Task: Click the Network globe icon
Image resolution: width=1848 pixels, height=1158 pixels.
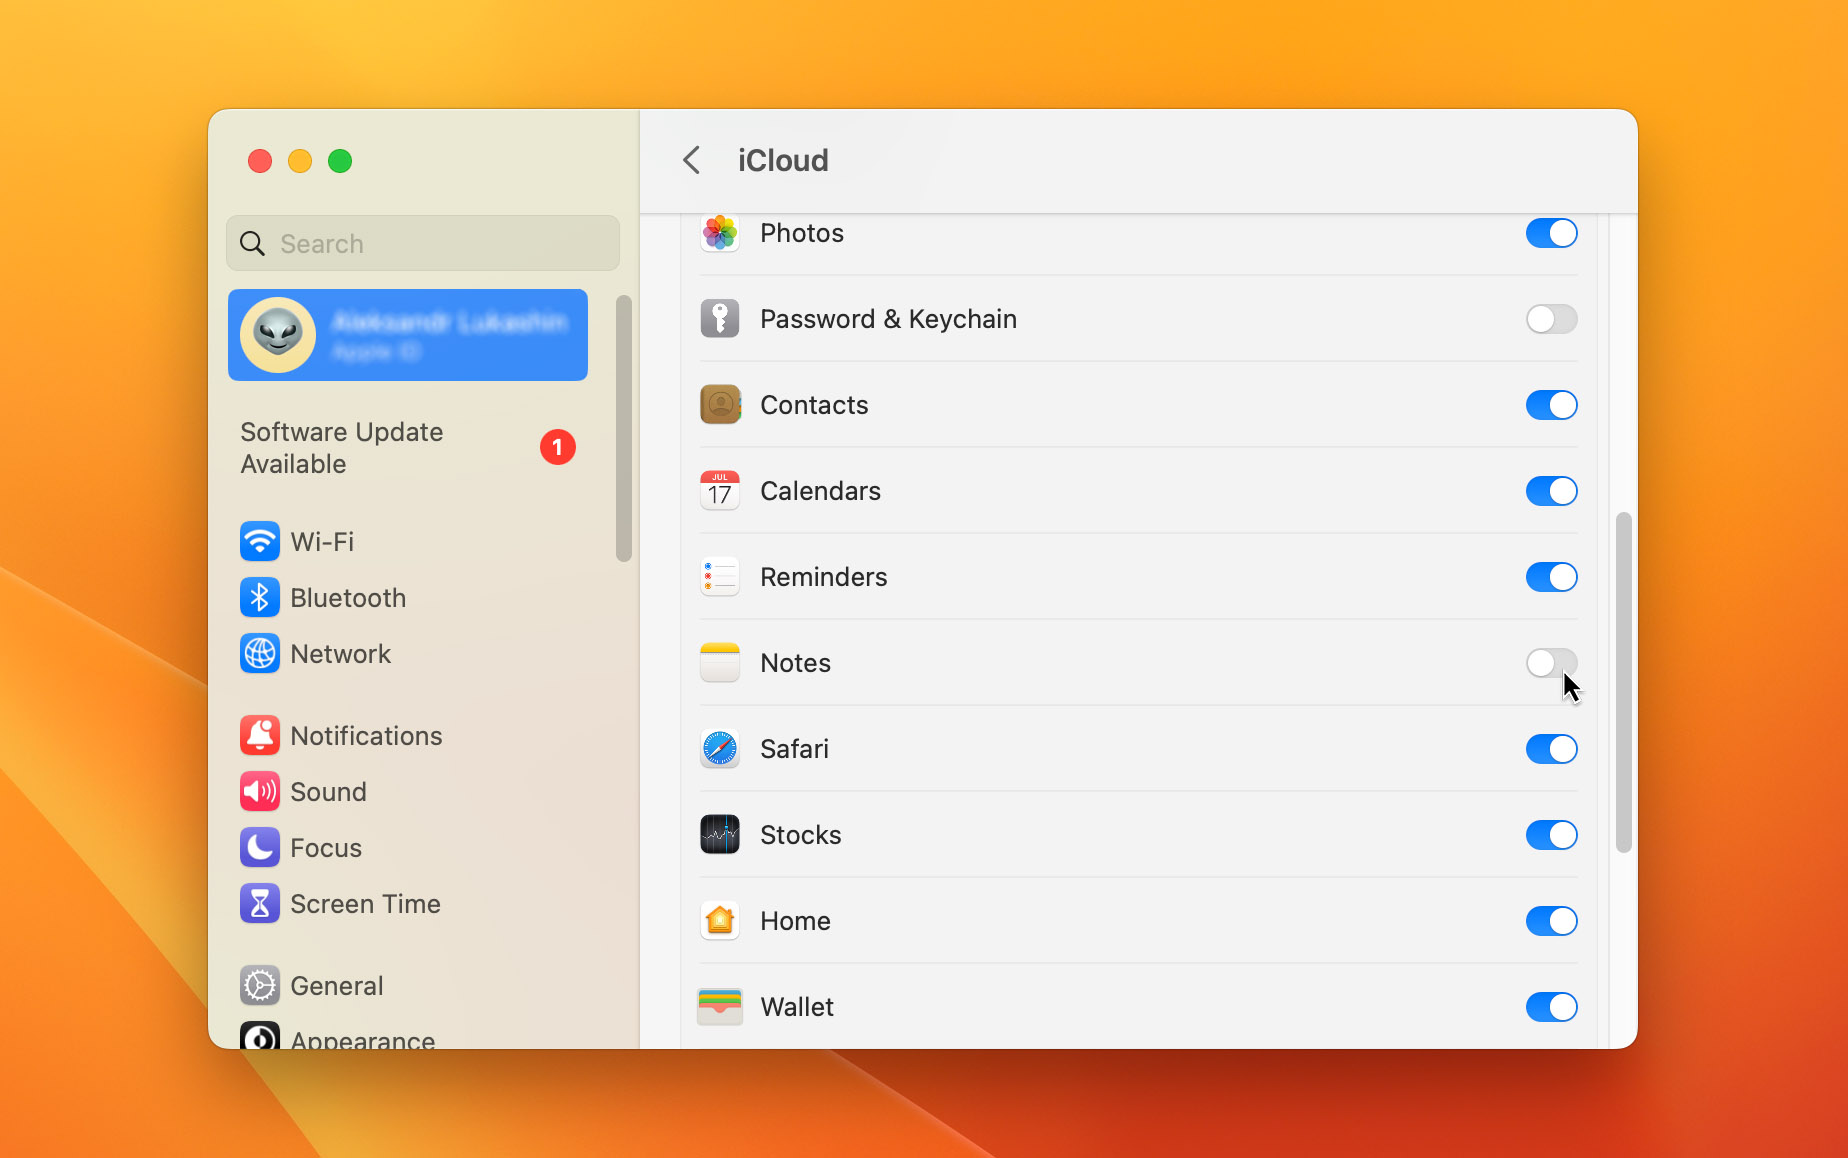Action: [x=260, y=654]
